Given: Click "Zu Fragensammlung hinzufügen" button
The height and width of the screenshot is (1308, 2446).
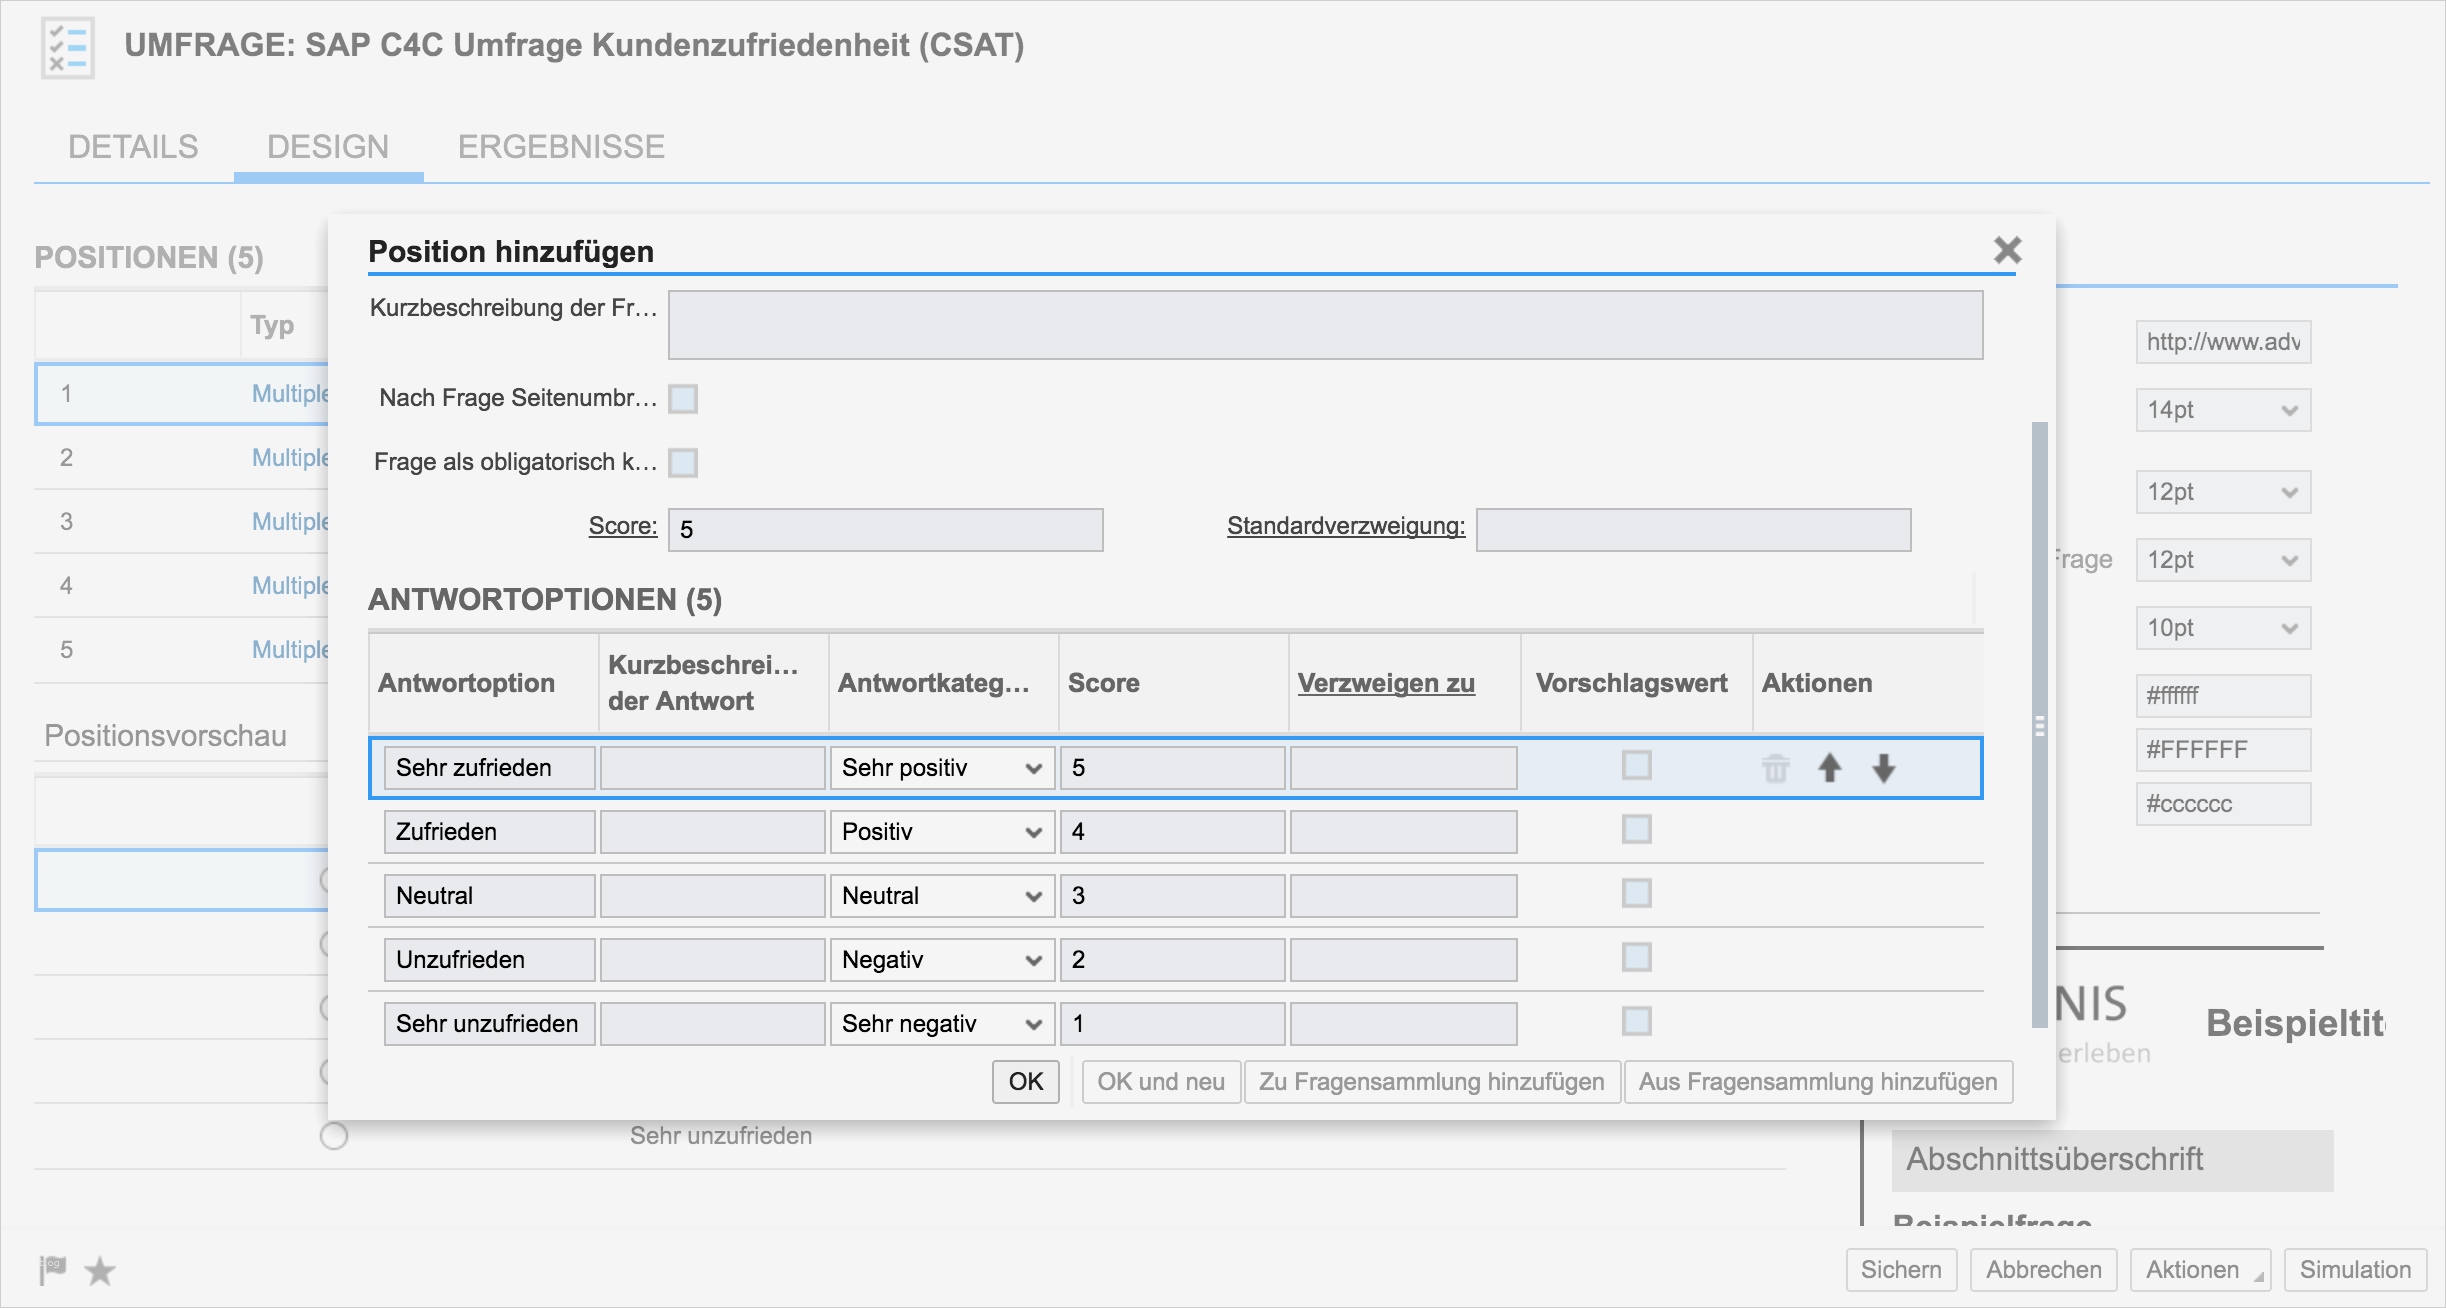Looking at the screenshot, I should 1432,1081.
